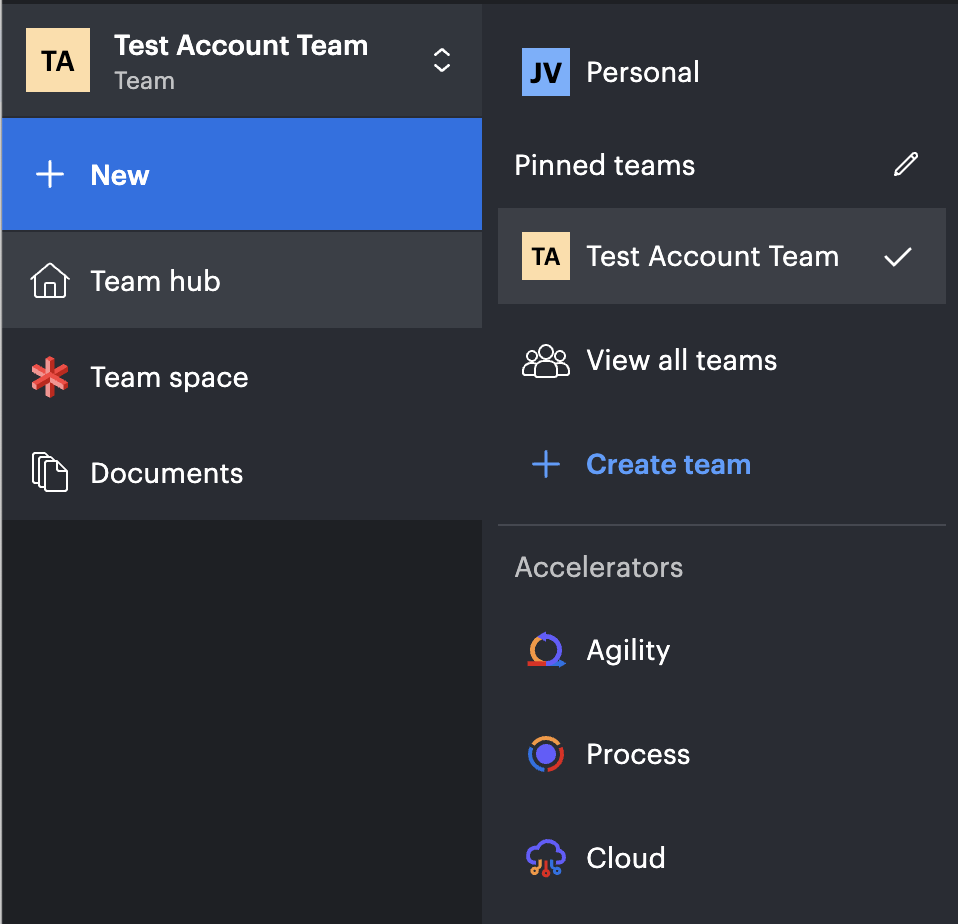
Task: Click the TA avatar in pinned teams
Action: point(546,256)
